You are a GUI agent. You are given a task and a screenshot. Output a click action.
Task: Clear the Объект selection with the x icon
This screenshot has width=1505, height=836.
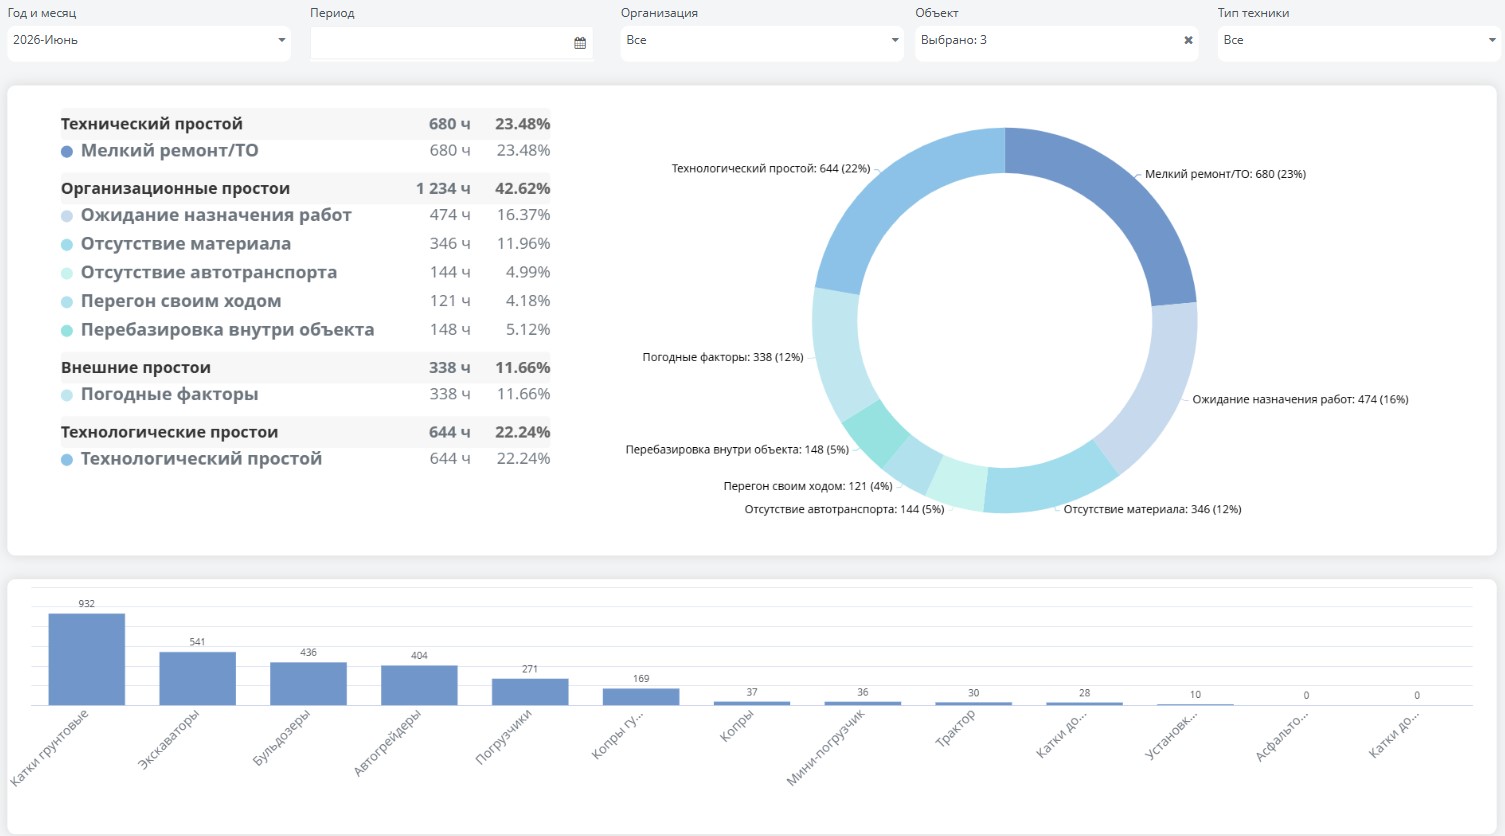(1188, 41)
